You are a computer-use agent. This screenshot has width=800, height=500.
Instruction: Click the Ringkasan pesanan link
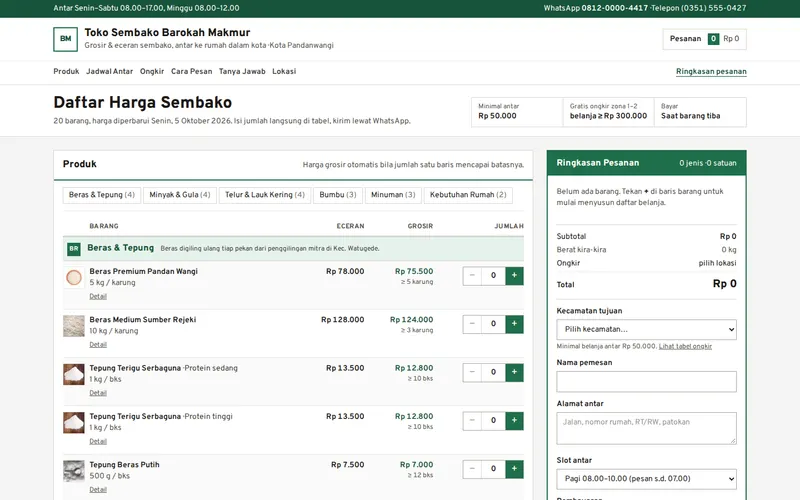click(711, 72)
